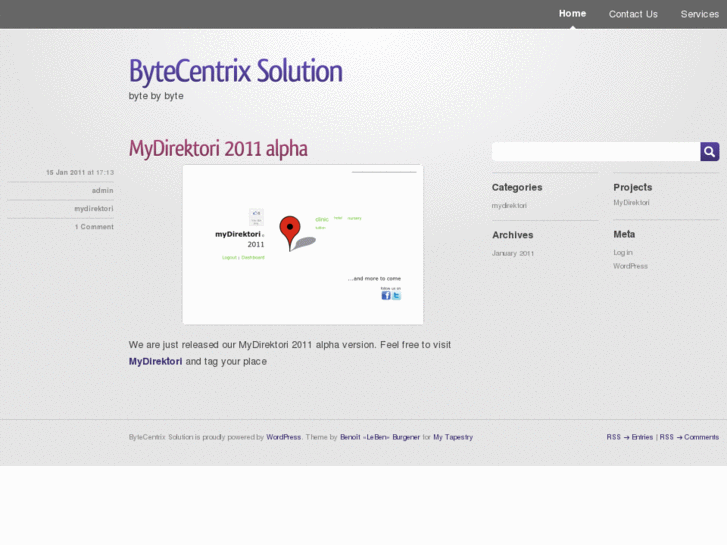Click the admin author link
This screenshot has width=727, height=545.
(102, 191)
